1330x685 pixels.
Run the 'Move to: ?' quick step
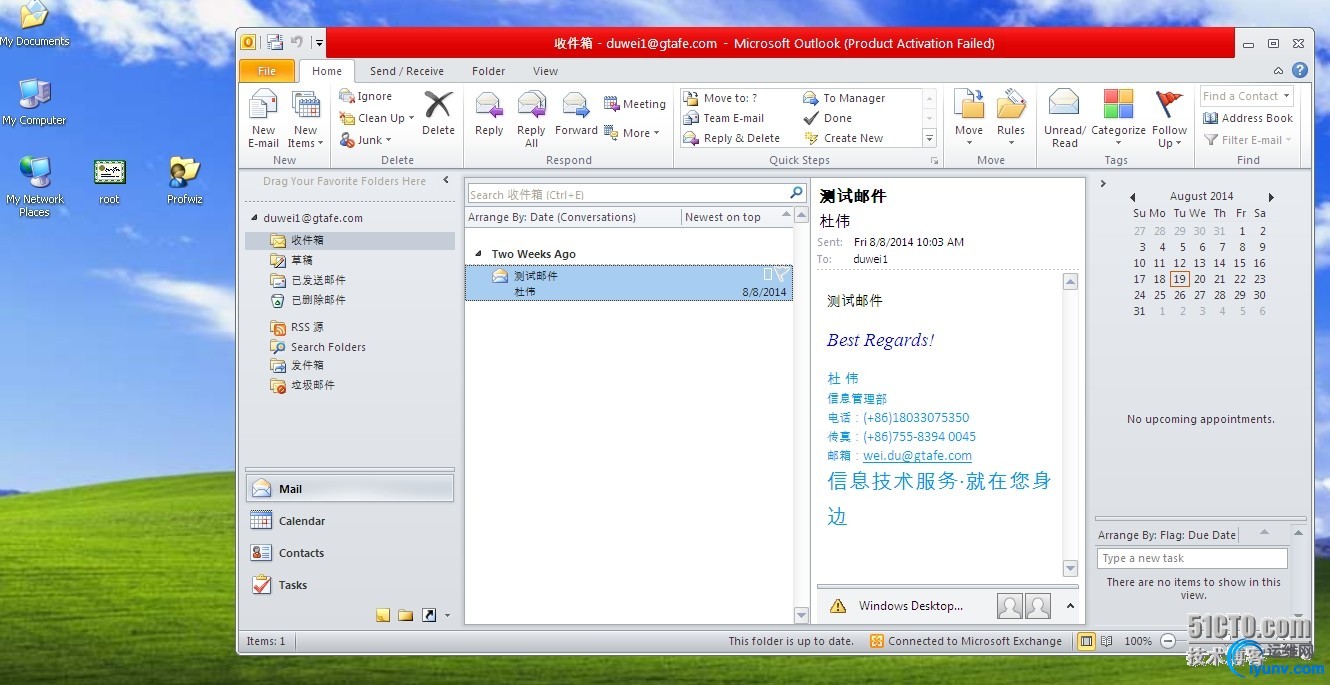click(x=720, y=98)
